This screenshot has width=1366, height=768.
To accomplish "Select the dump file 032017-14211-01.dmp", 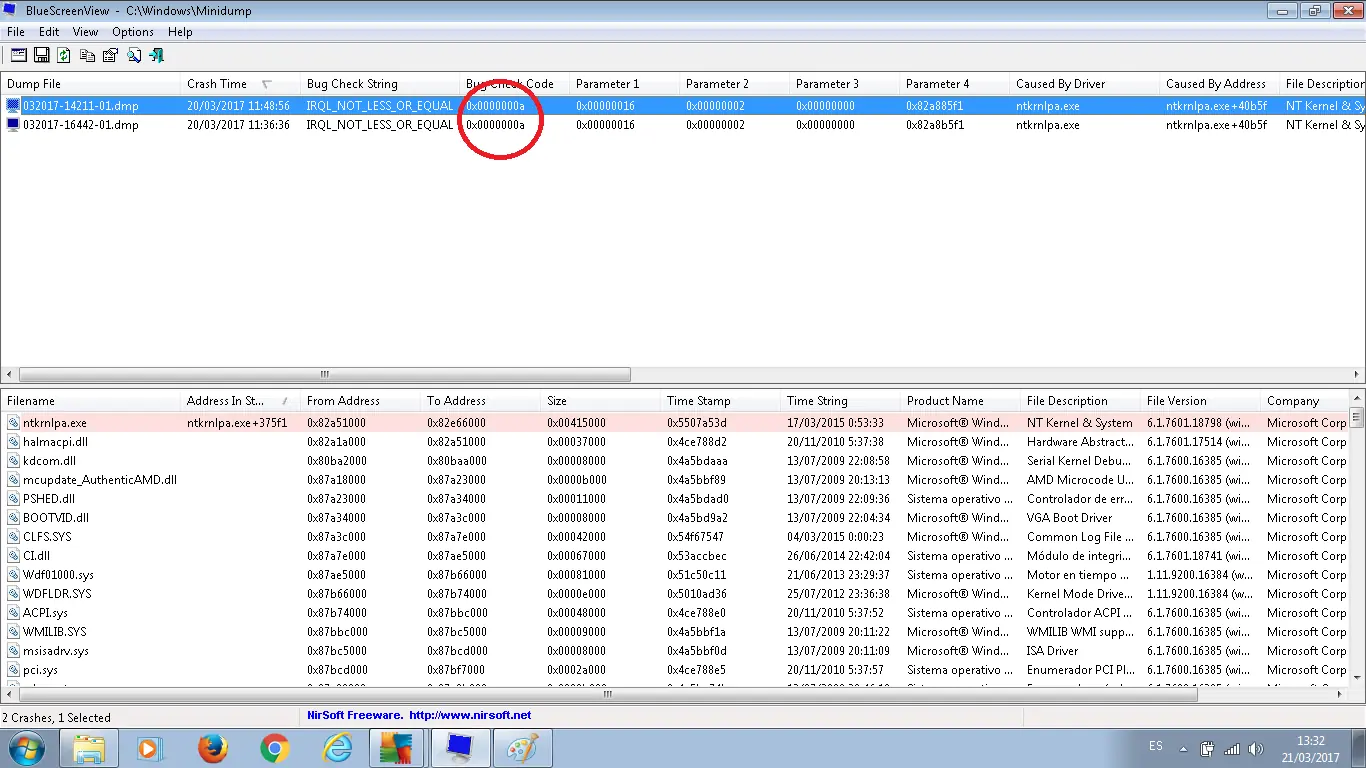I will click(x=81, y=105).
